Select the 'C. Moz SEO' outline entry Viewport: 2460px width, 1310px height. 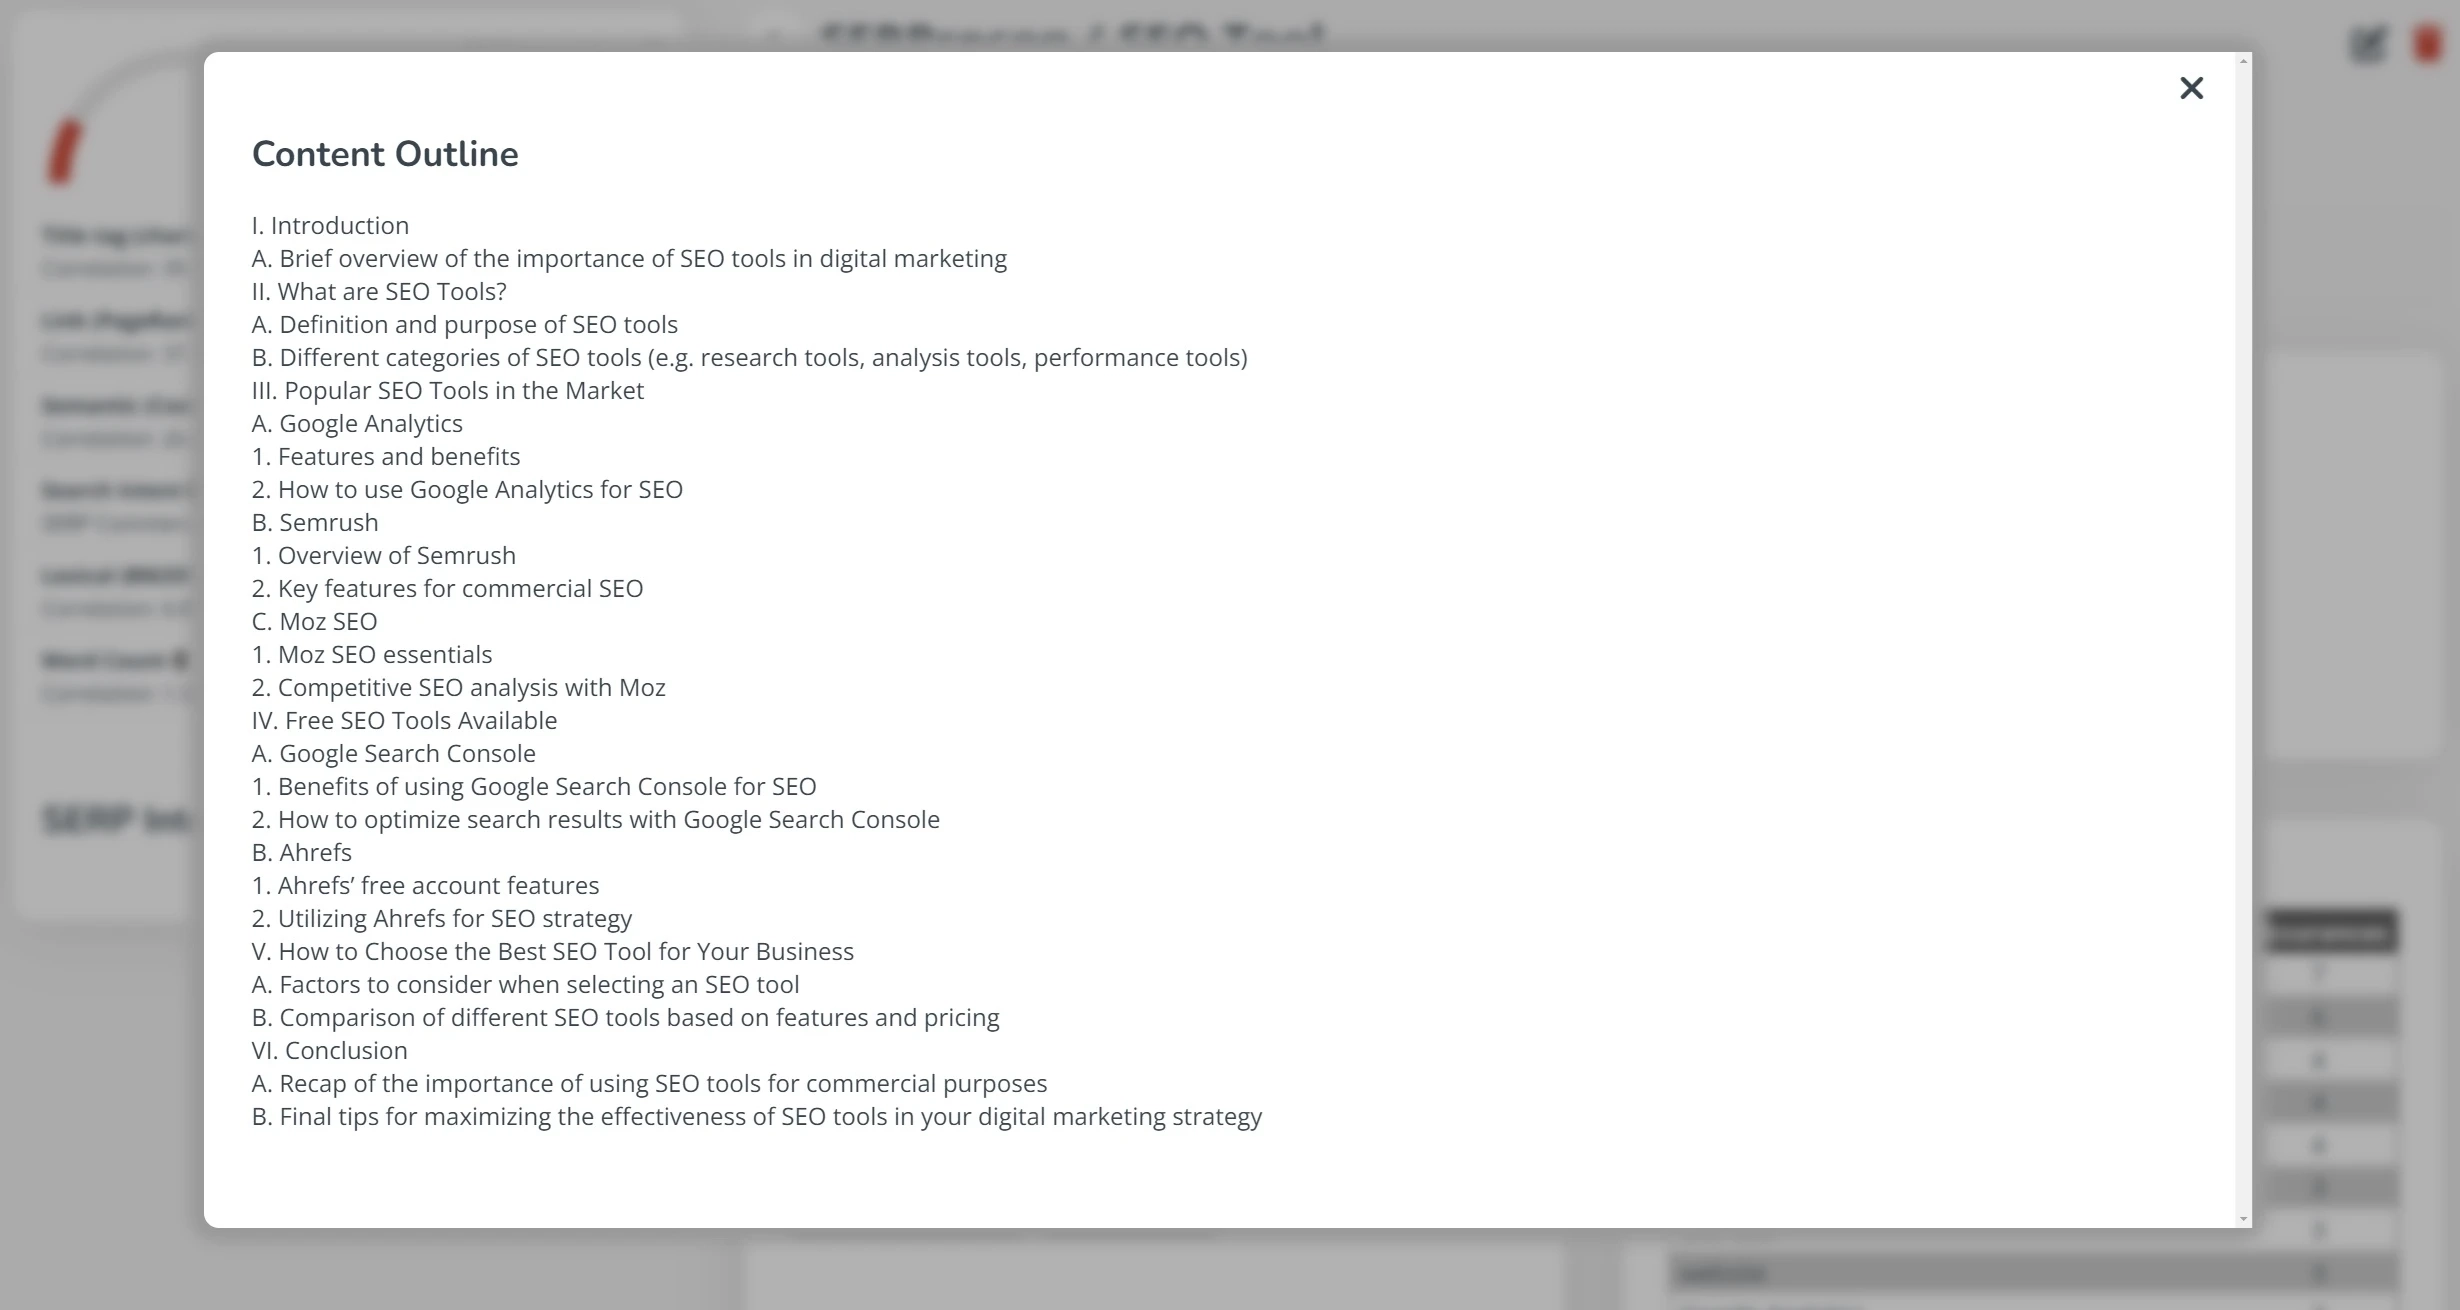(x=315, y=622)
